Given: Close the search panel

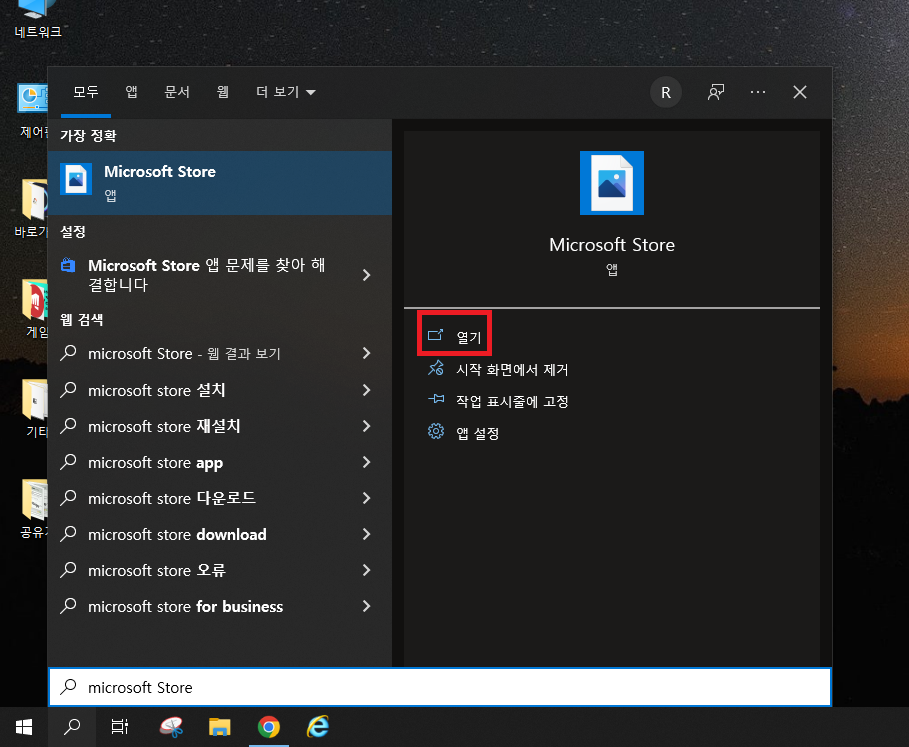Looking at the screenshot, I should tap(799, 92).
